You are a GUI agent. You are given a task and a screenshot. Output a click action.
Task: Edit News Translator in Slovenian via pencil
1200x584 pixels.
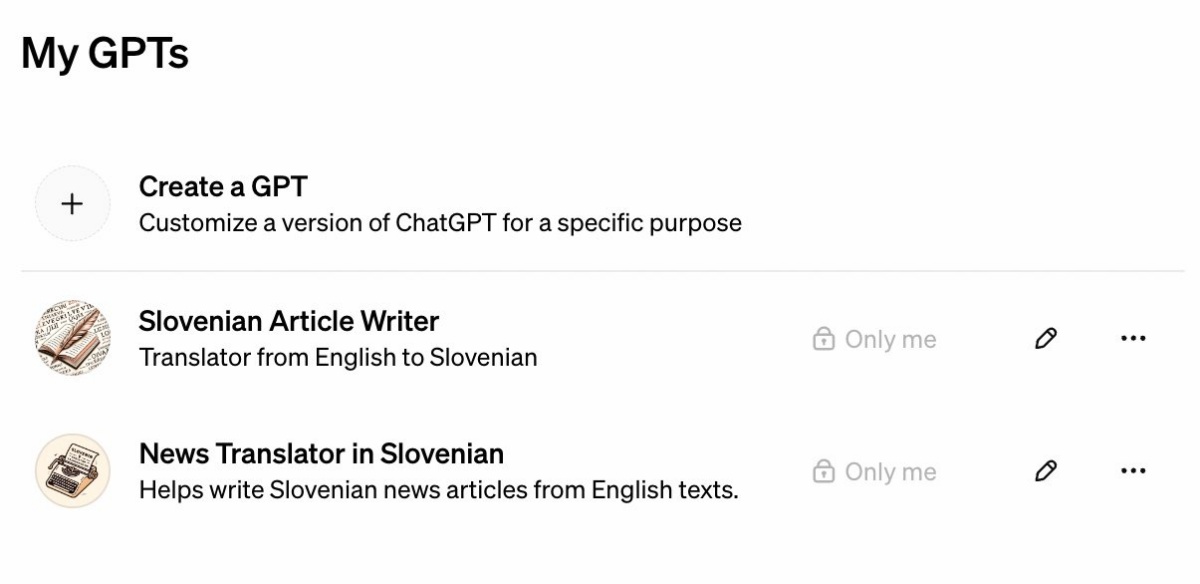(1046, 470)
